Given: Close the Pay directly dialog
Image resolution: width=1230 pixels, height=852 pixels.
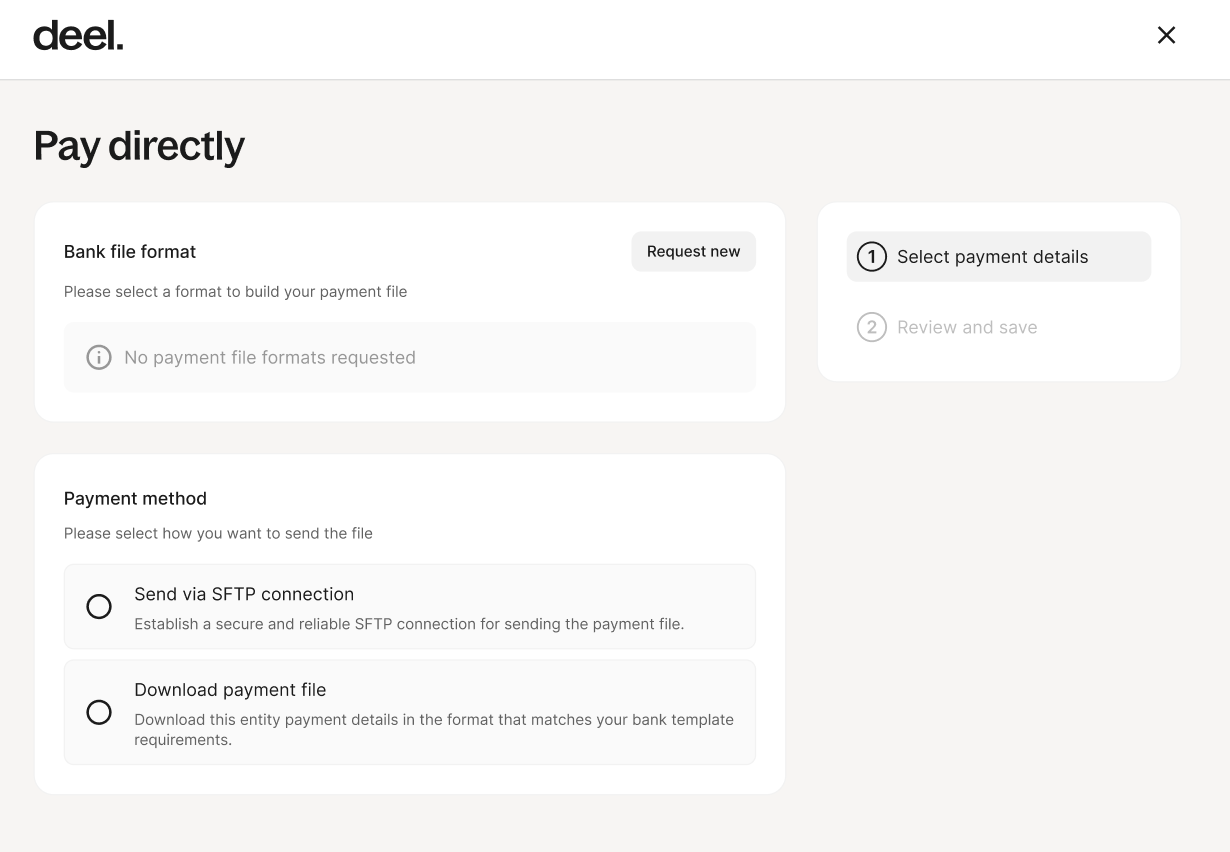Looking at the screenshot, I should [x=1166, y=35].
